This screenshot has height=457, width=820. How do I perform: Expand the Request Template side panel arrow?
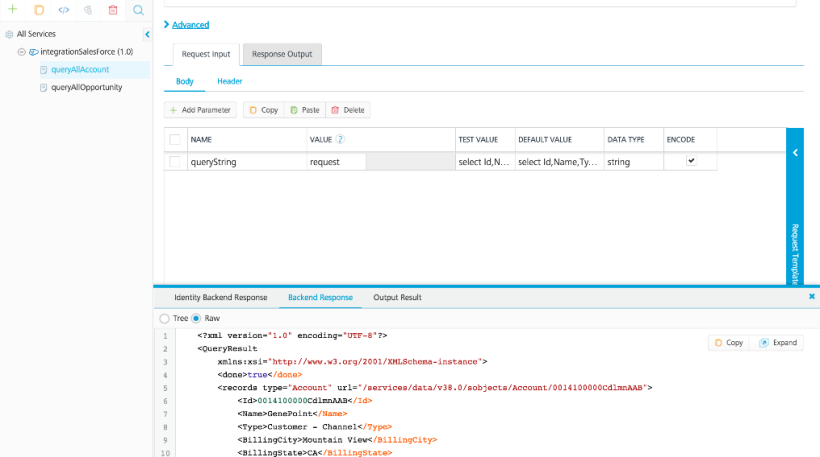coord(795,153)
